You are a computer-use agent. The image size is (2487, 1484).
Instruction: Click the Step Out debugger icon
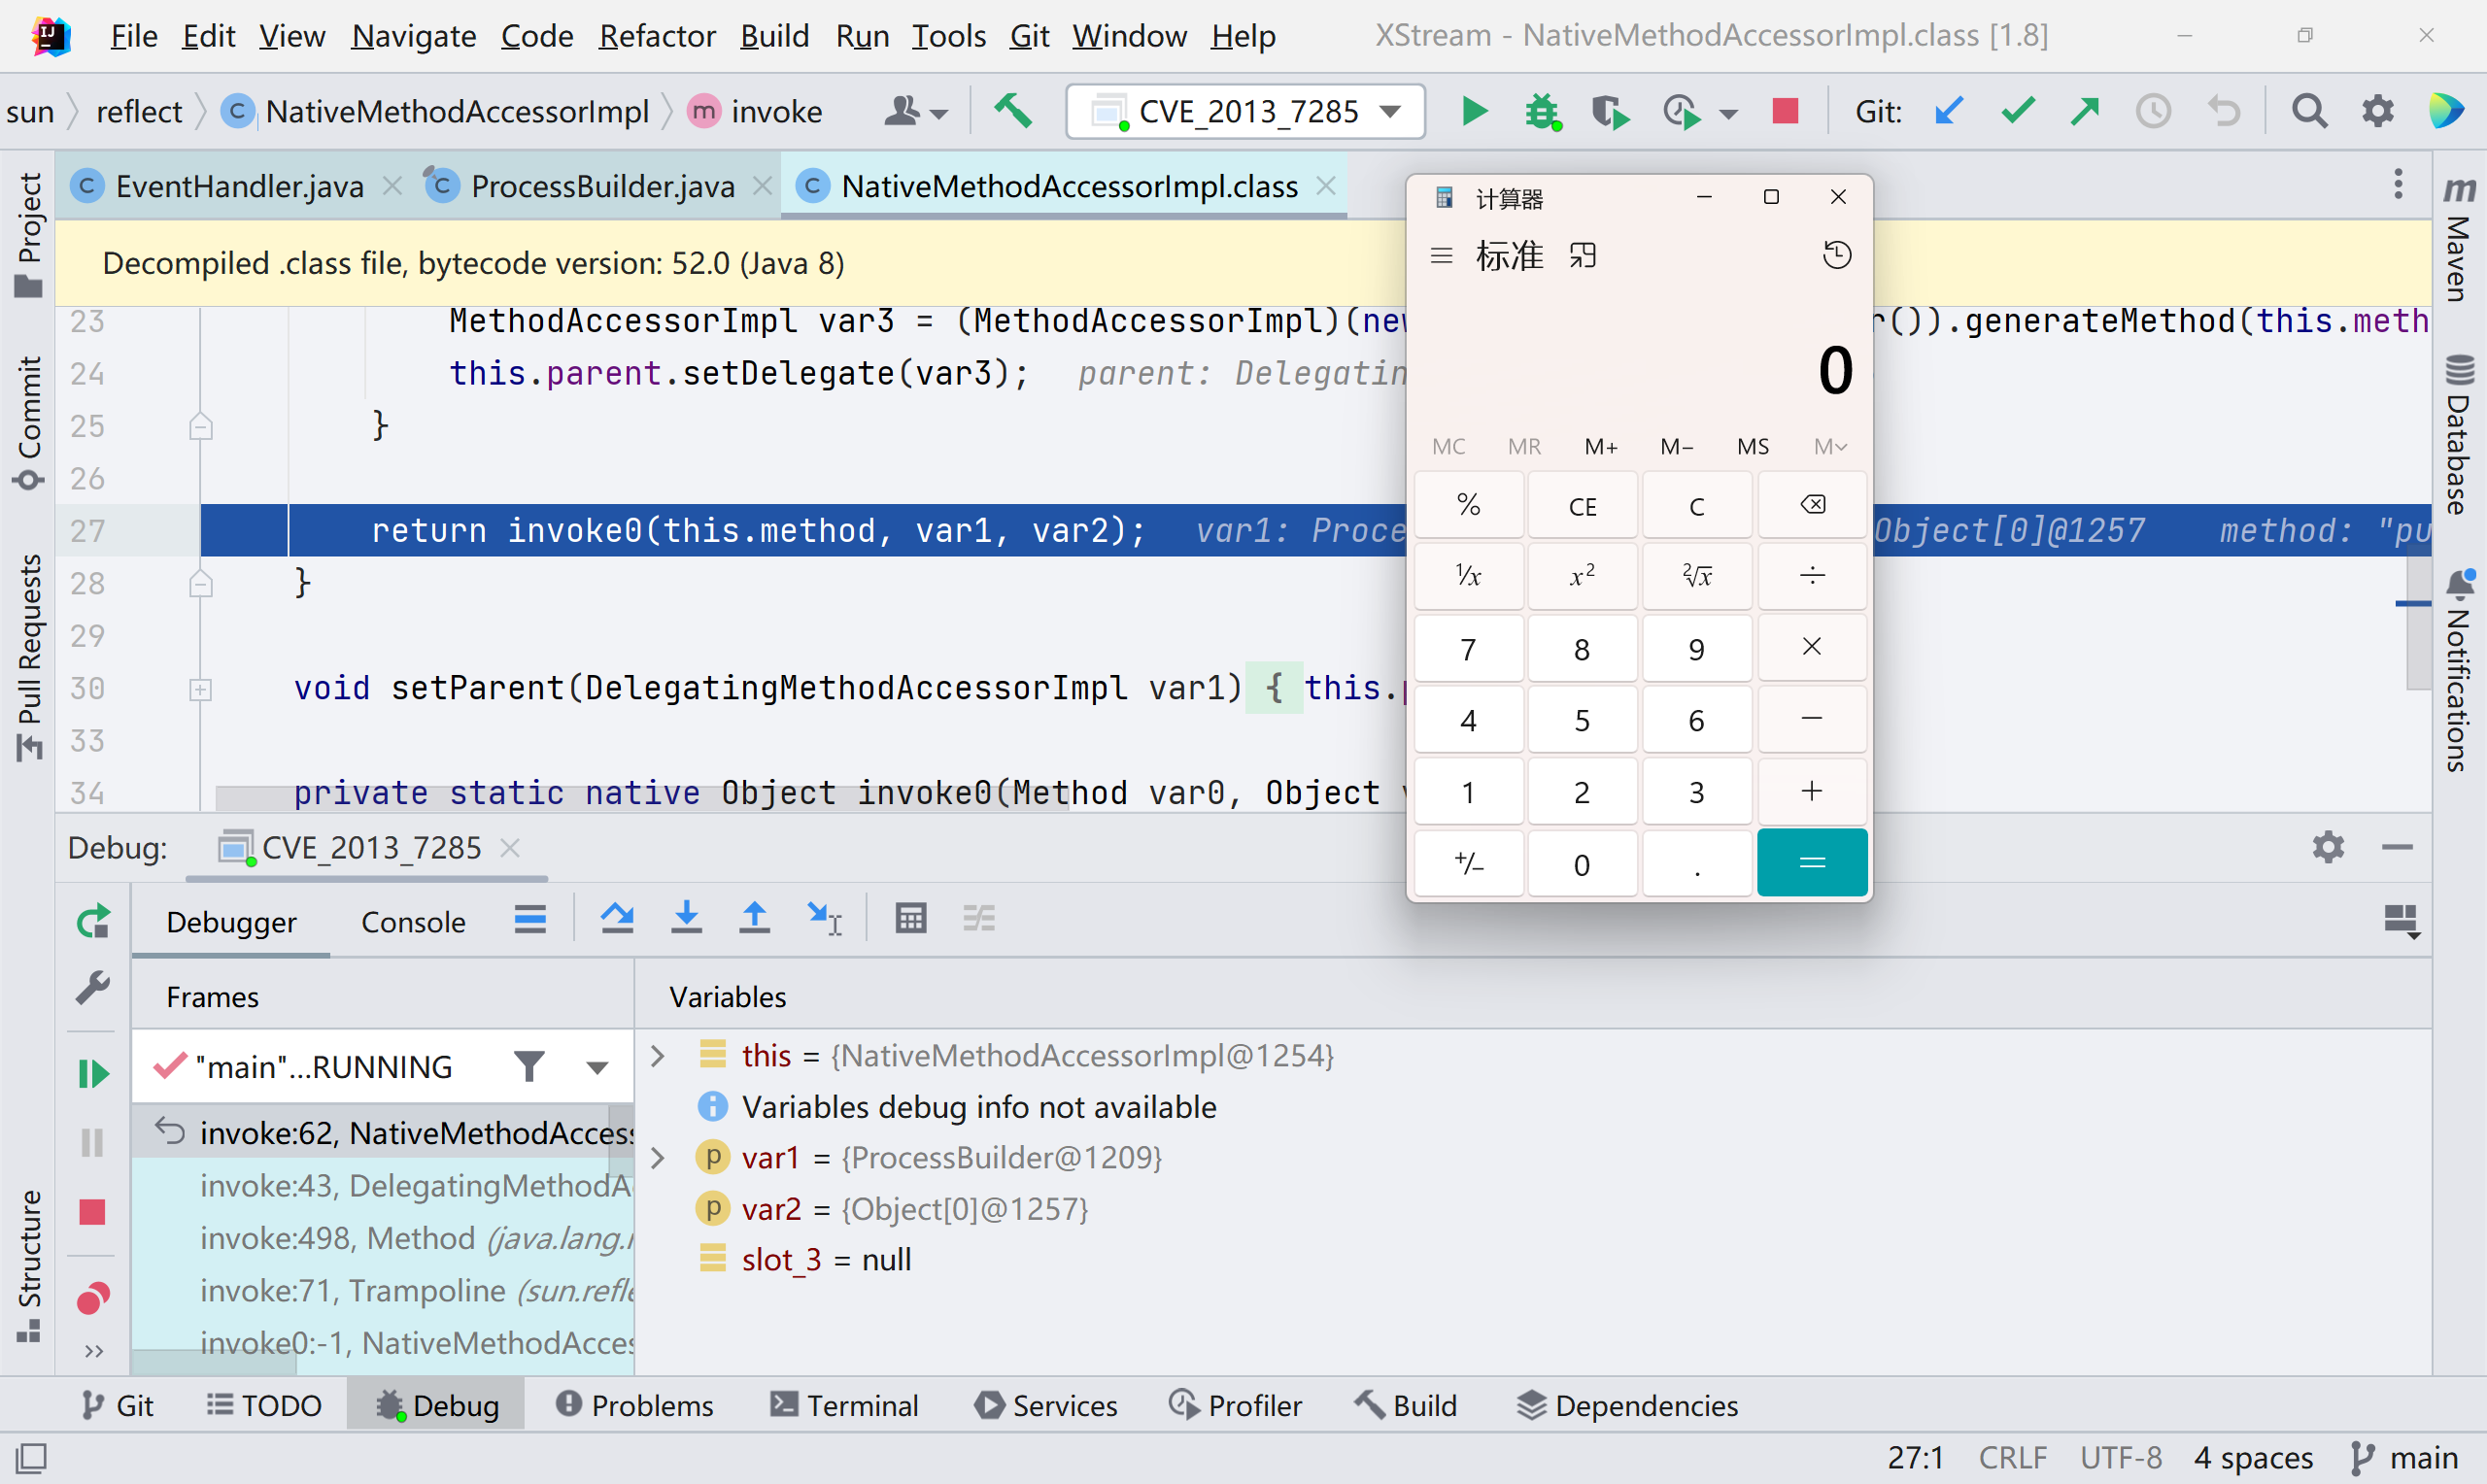(x=754, y=918)
